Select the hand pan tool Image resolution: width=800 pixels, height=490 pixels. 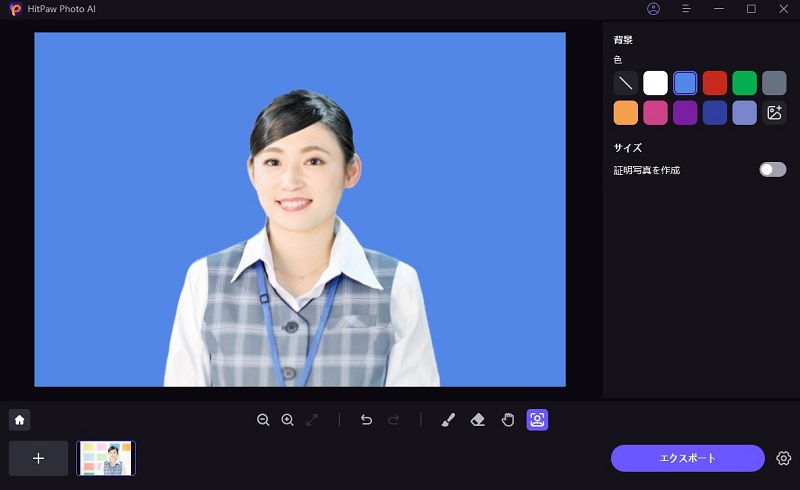point(508,420)
